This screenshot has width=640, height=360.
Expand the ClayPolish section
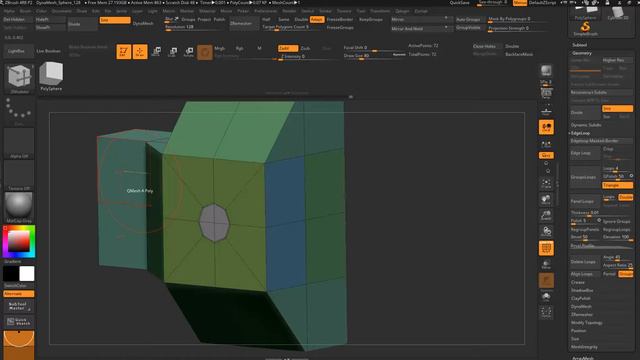coord(580,298)
